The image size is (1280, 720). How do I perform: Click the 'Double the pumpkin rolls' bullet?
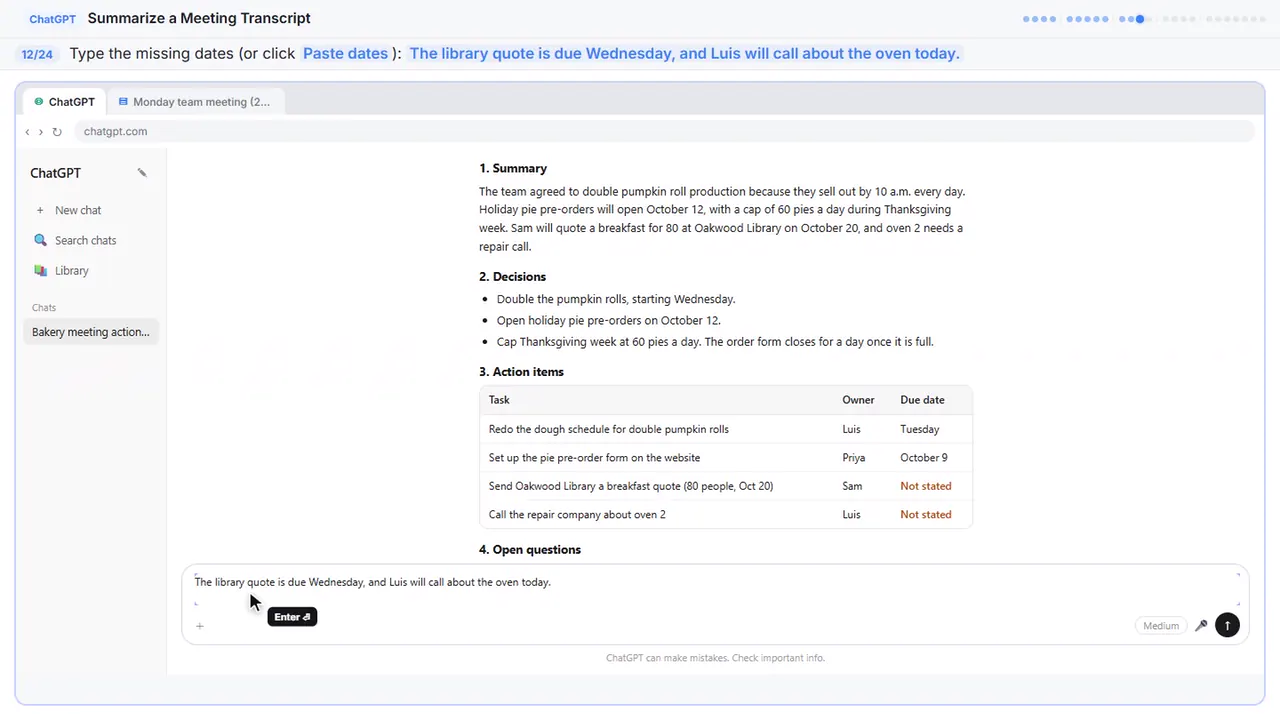pos(616,299)
